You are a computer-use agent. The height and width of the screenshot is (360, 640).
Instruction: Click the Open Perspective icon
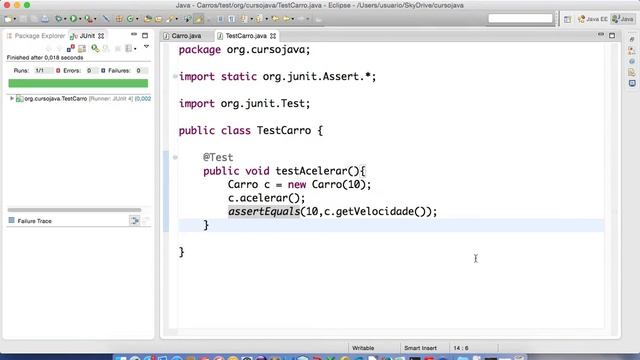click(567, 19)
